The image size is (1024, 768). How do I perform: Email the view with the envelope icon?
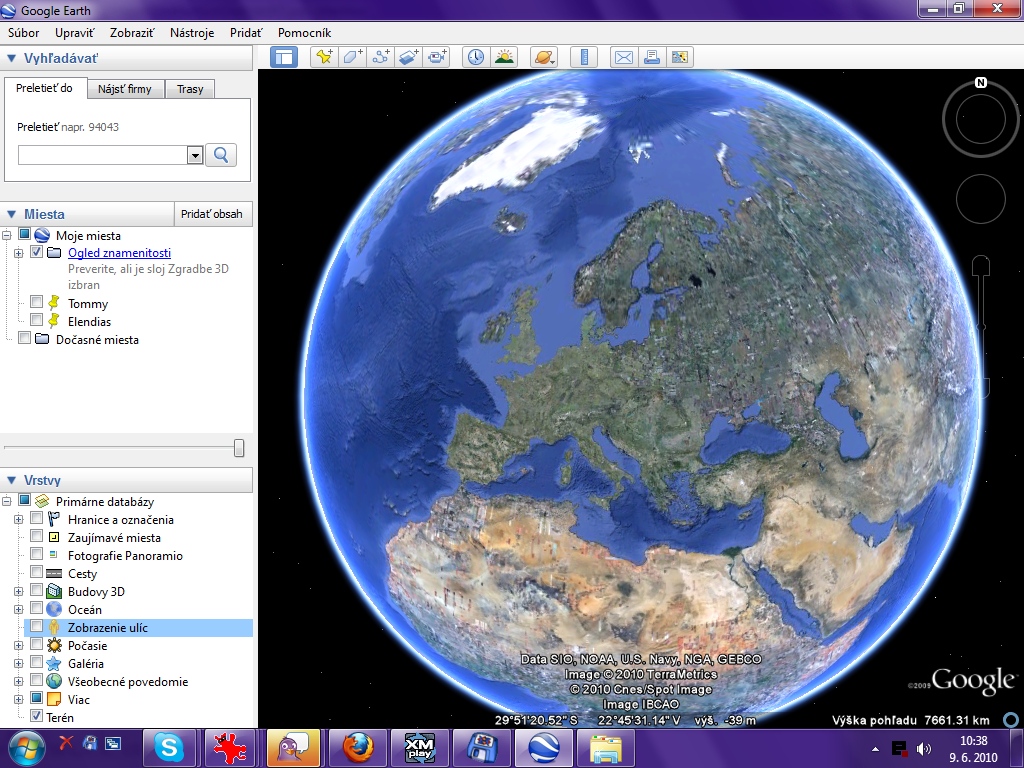[x=624, y=57]
